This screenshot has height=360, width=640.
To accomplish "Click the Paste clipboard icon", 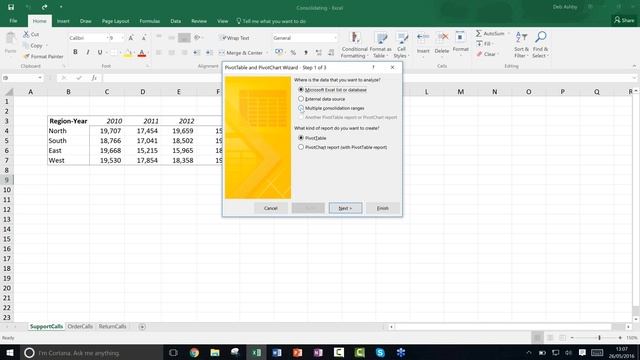I will 11,39.
